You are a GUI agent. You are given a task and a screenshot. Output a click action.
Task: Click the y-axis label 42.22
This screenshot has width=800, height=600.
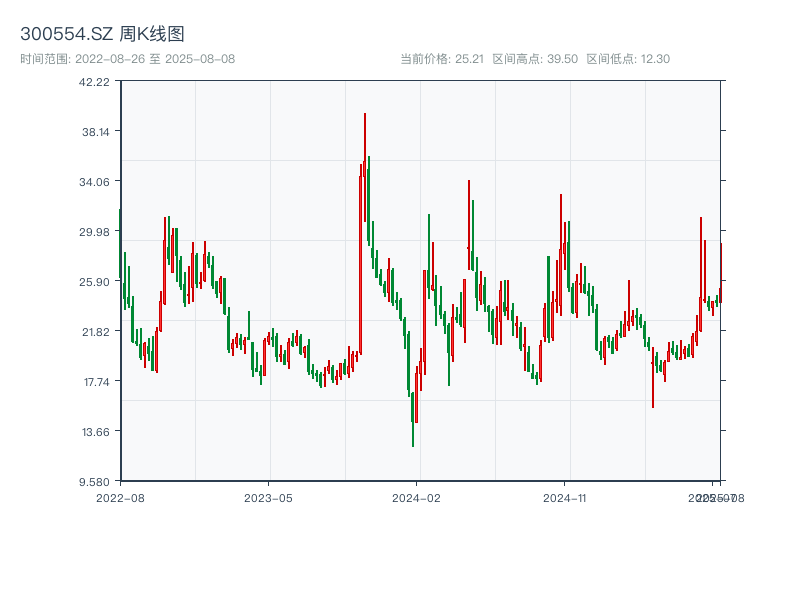tap(94, 82)
